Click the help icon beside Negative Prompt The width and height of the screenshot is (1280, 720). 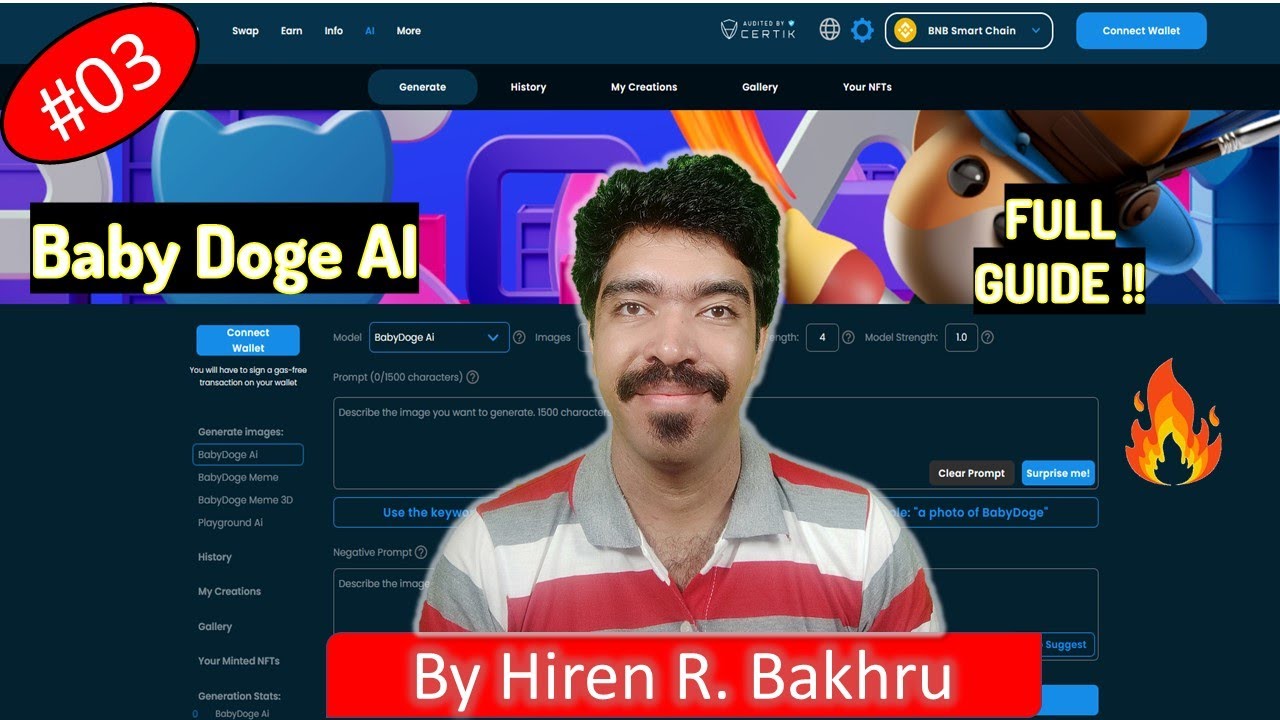tap(421, 552)
